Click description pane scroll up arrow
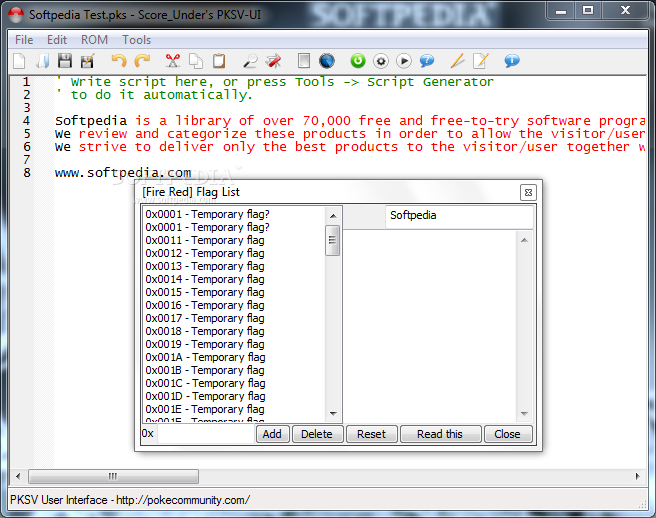The width and height of the screenshot is (656, 518). [x=524, y=240]
